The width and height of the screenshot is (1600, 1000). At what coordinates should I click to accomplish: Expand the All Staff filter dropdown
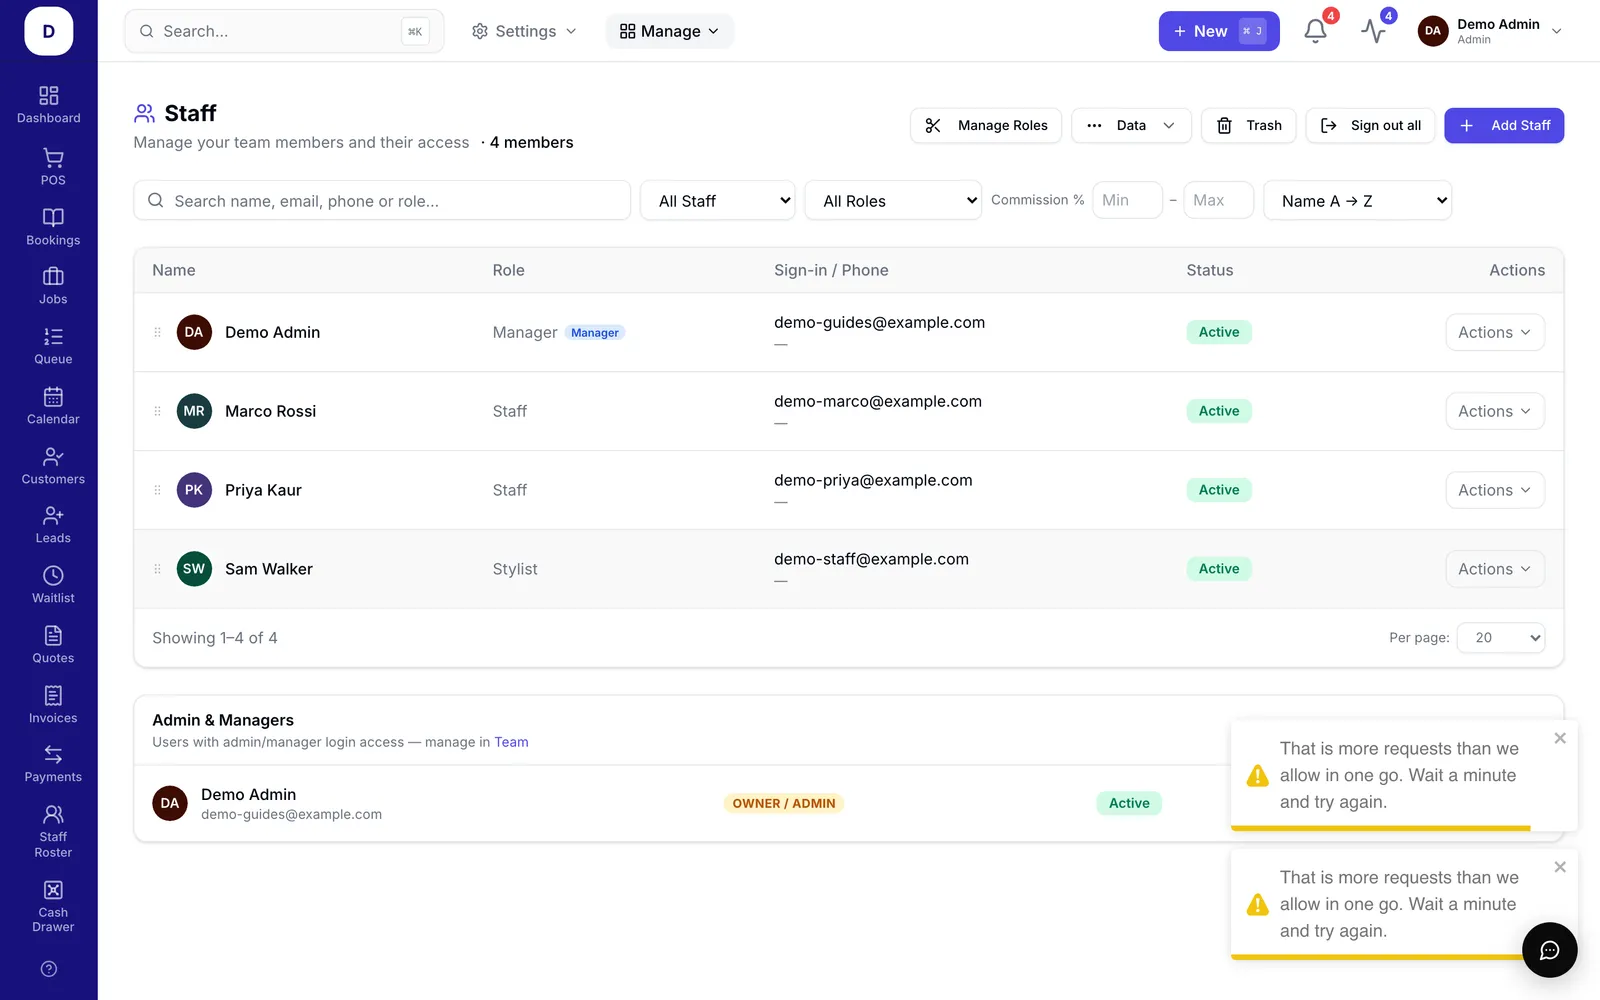(x=718, y=200)
